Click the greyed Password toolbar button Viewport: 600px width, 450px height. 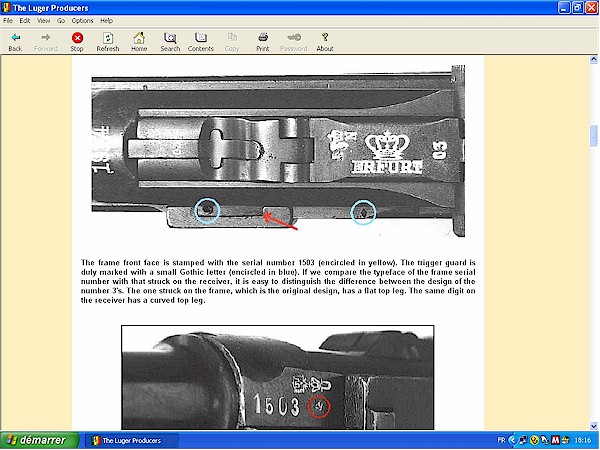tap(293, 42)
